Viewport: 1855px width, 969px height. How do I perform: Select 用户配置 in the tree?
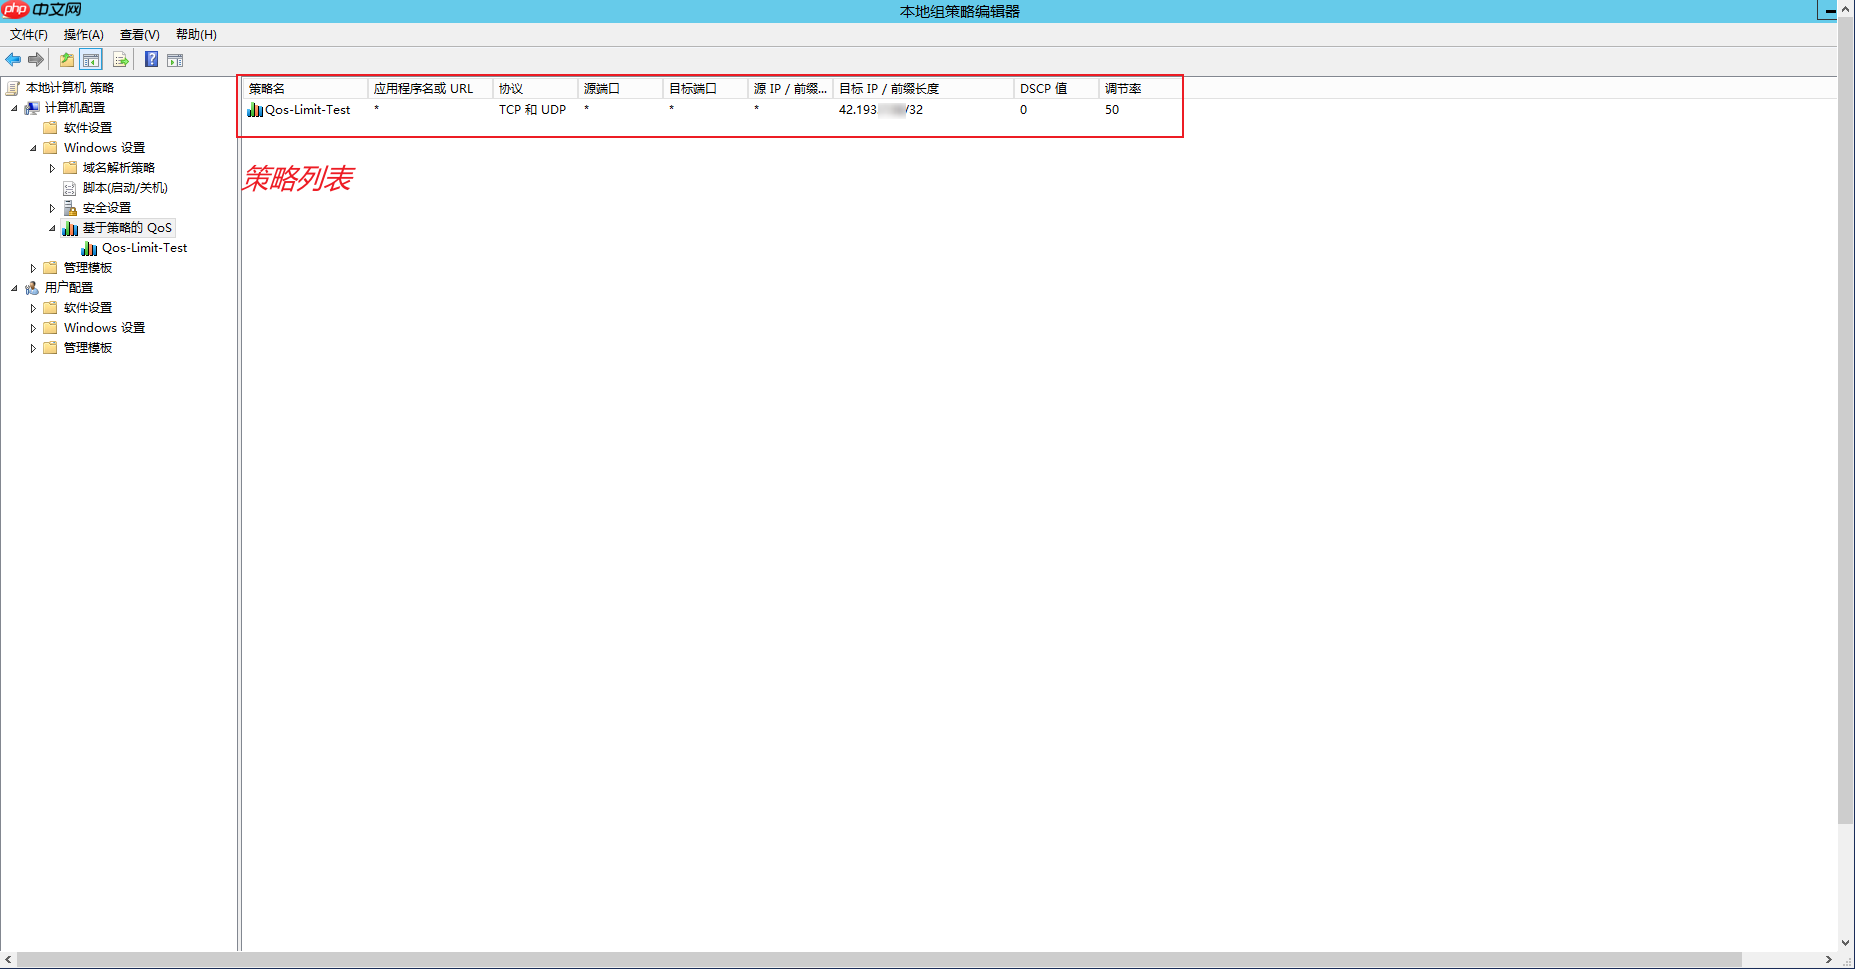coord(68,287)
